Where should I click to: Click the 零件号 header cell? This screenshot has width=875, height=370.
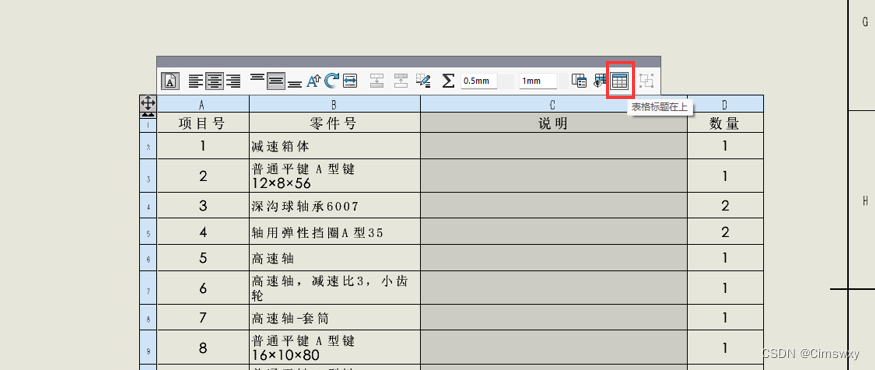(335, 123)
